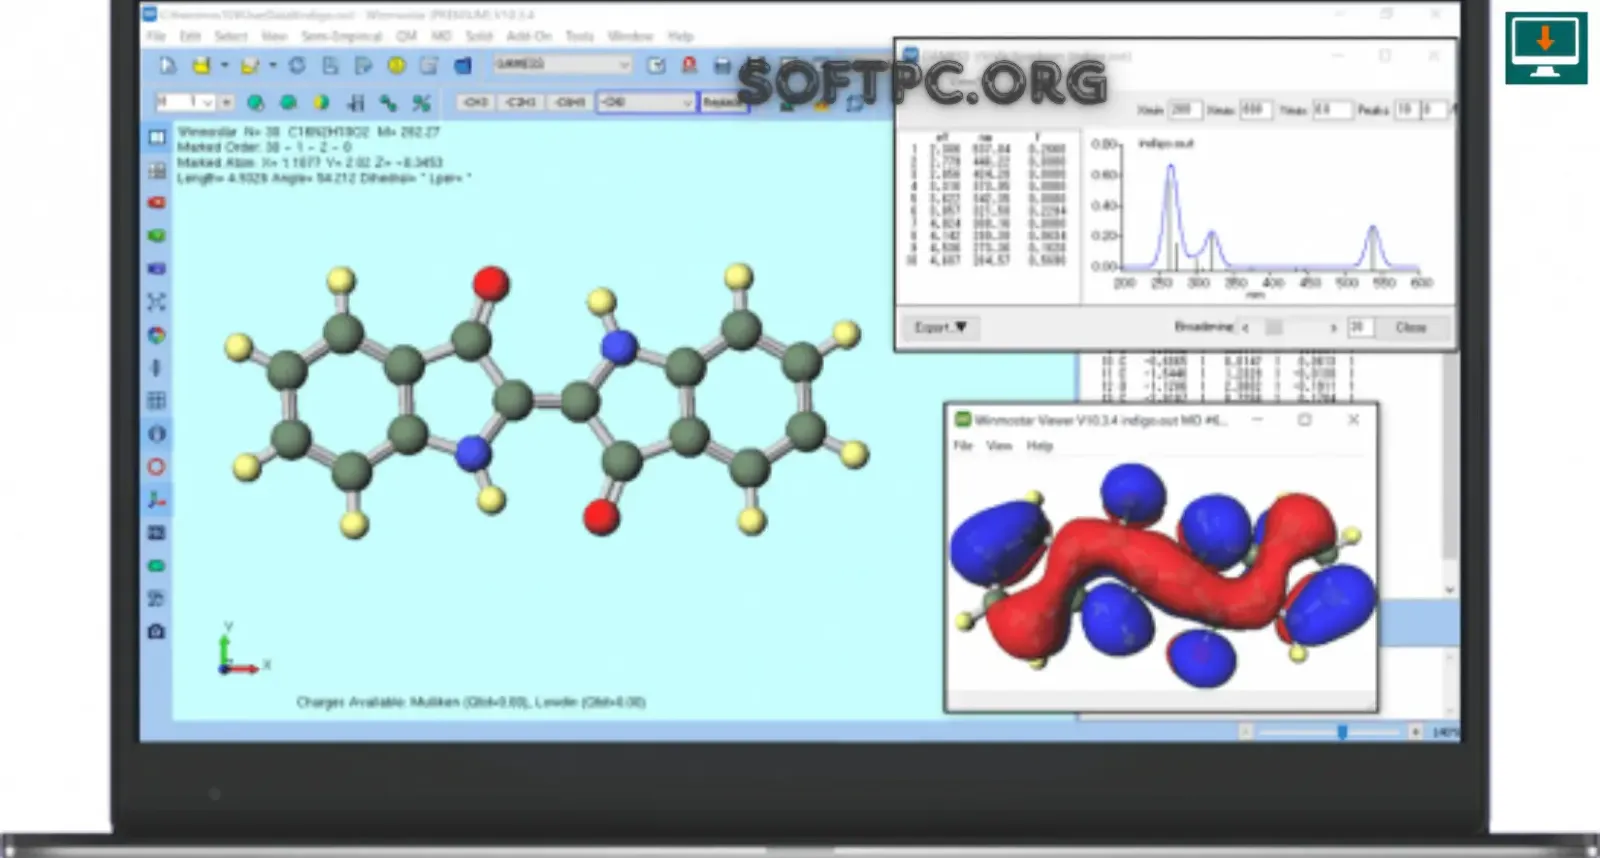1600x858 pixels.
Task: Click the -CH3 fragment button
Action: [x=476, y=102]
